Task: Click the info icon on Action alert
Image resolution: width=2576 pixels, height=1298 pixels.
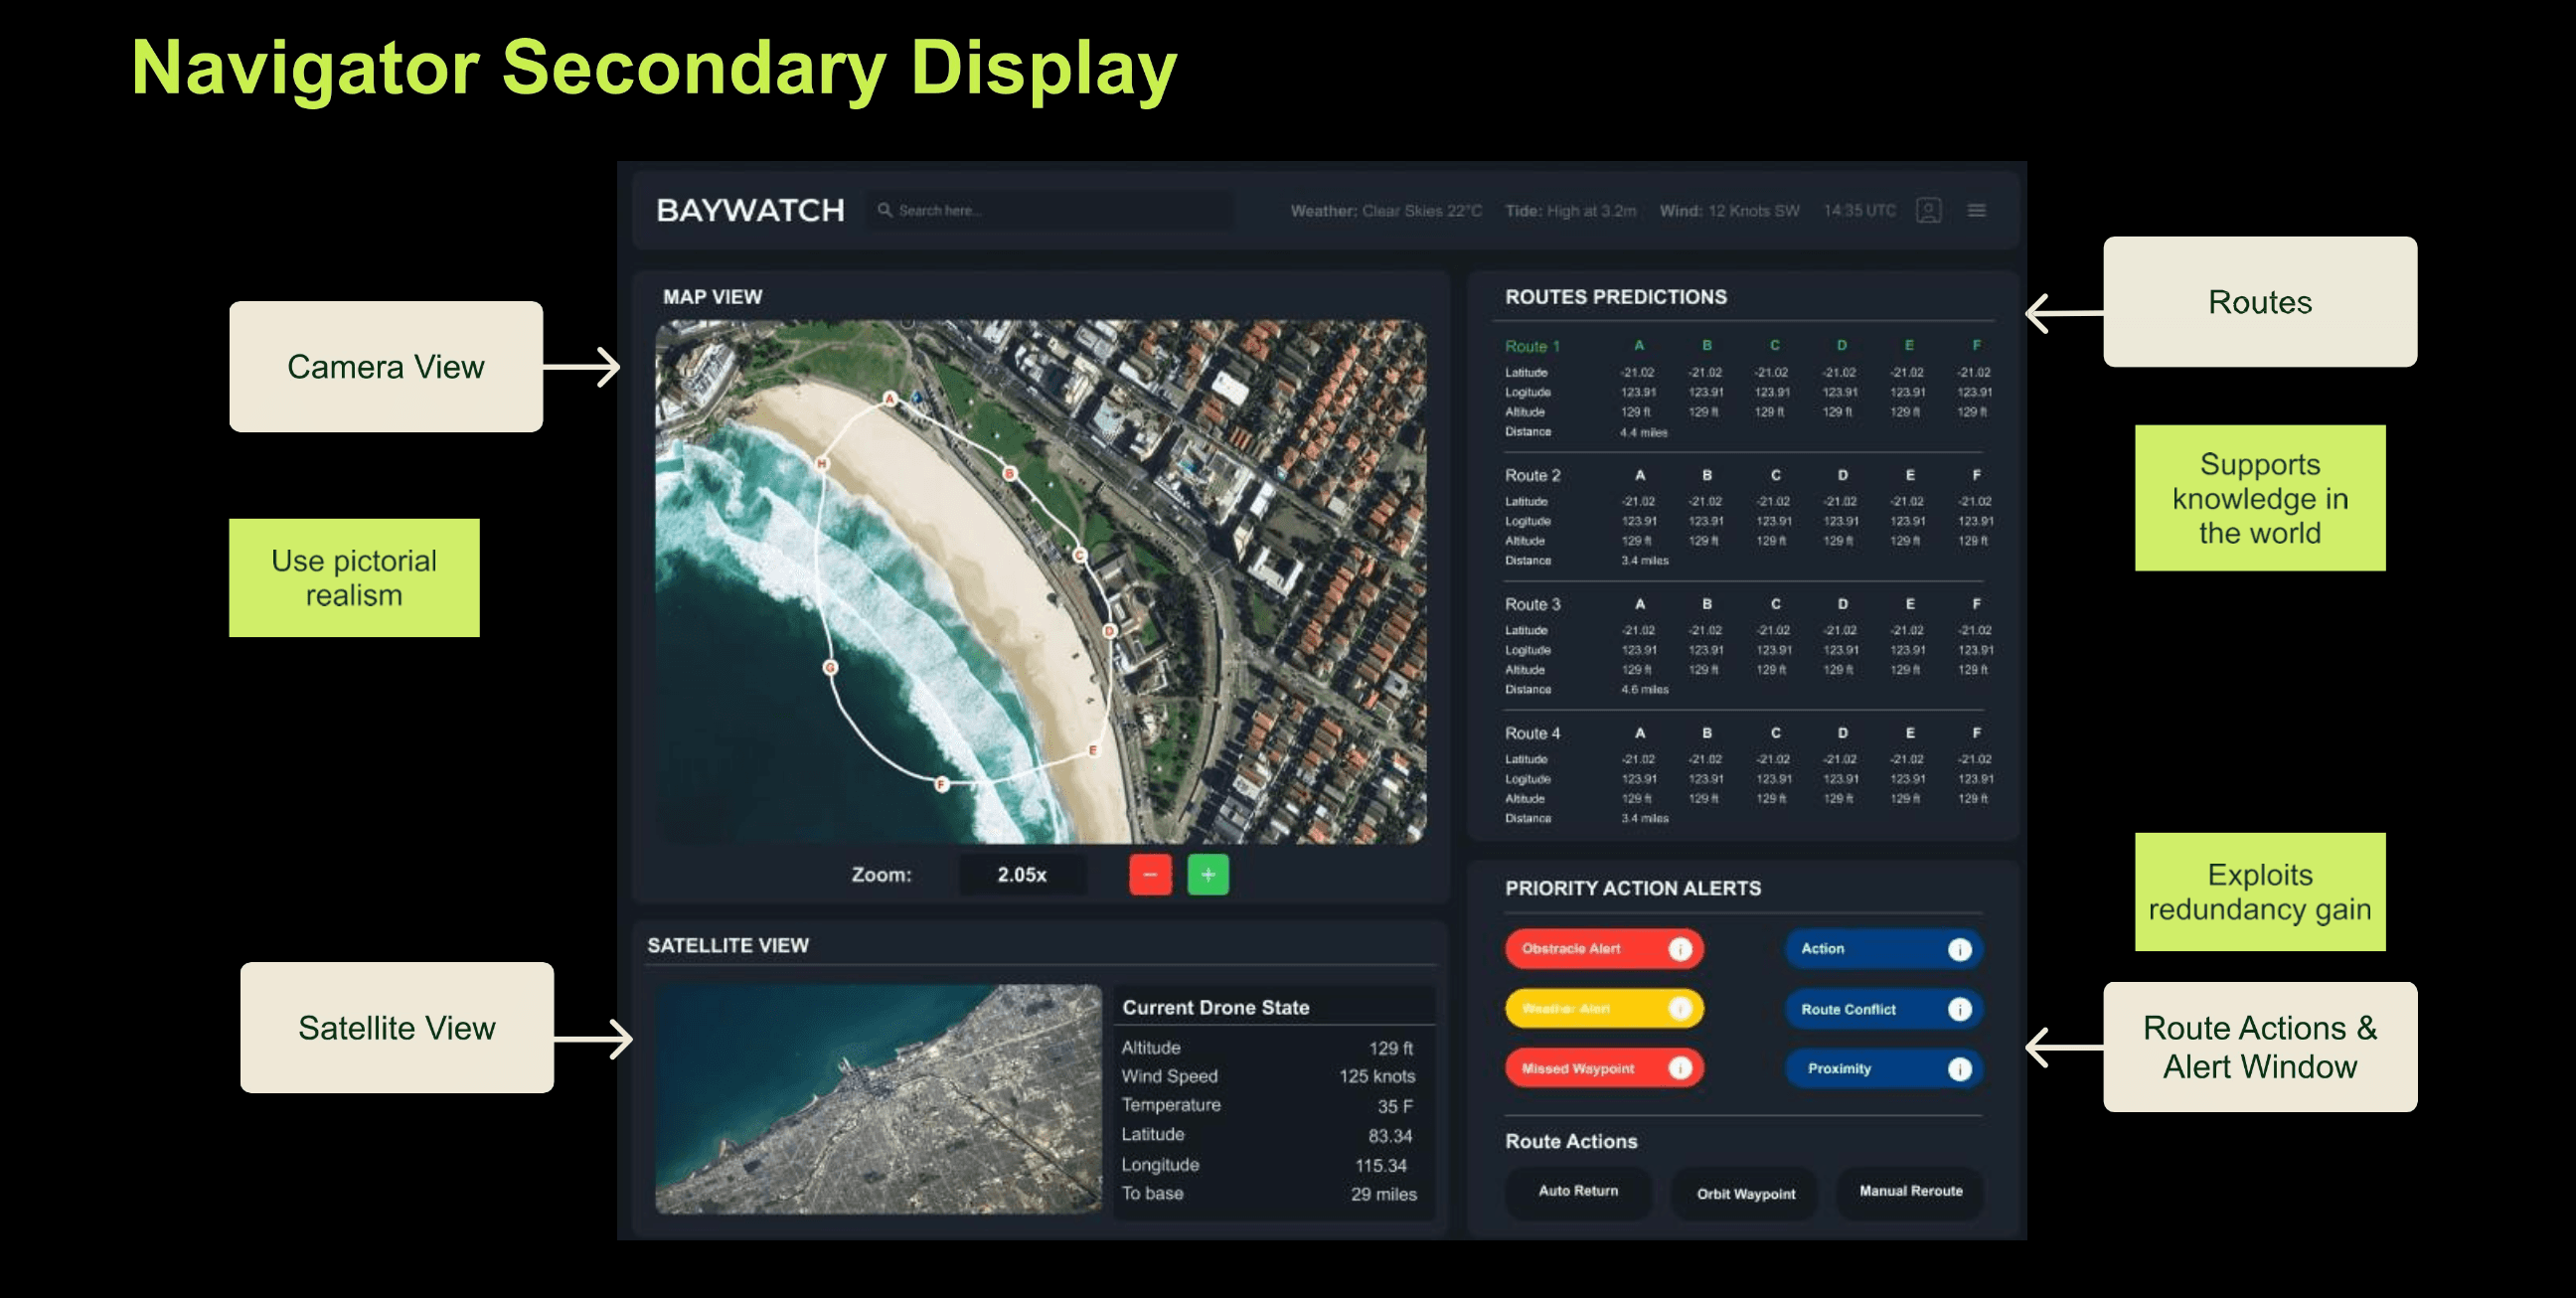Action: [1959, 949]
